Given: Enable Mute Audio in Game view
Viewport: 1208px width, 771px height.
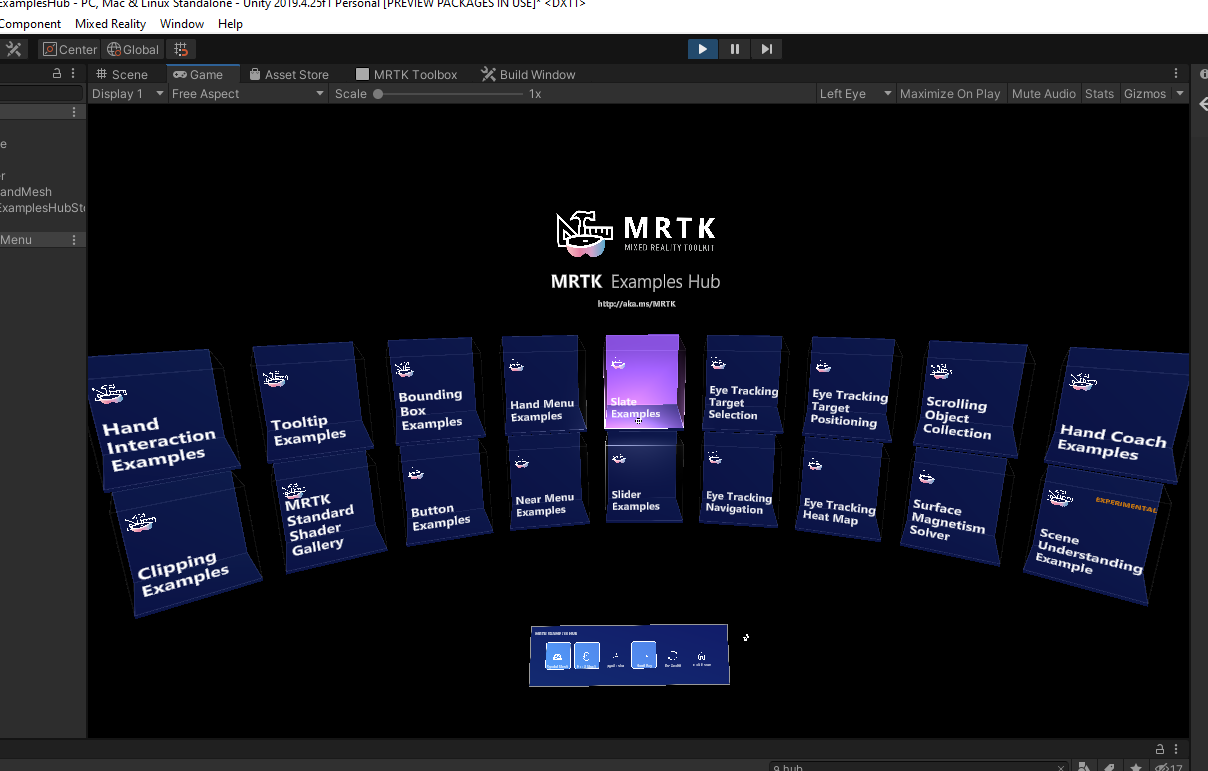Looking at the screenshot, I should [1044, 94].
